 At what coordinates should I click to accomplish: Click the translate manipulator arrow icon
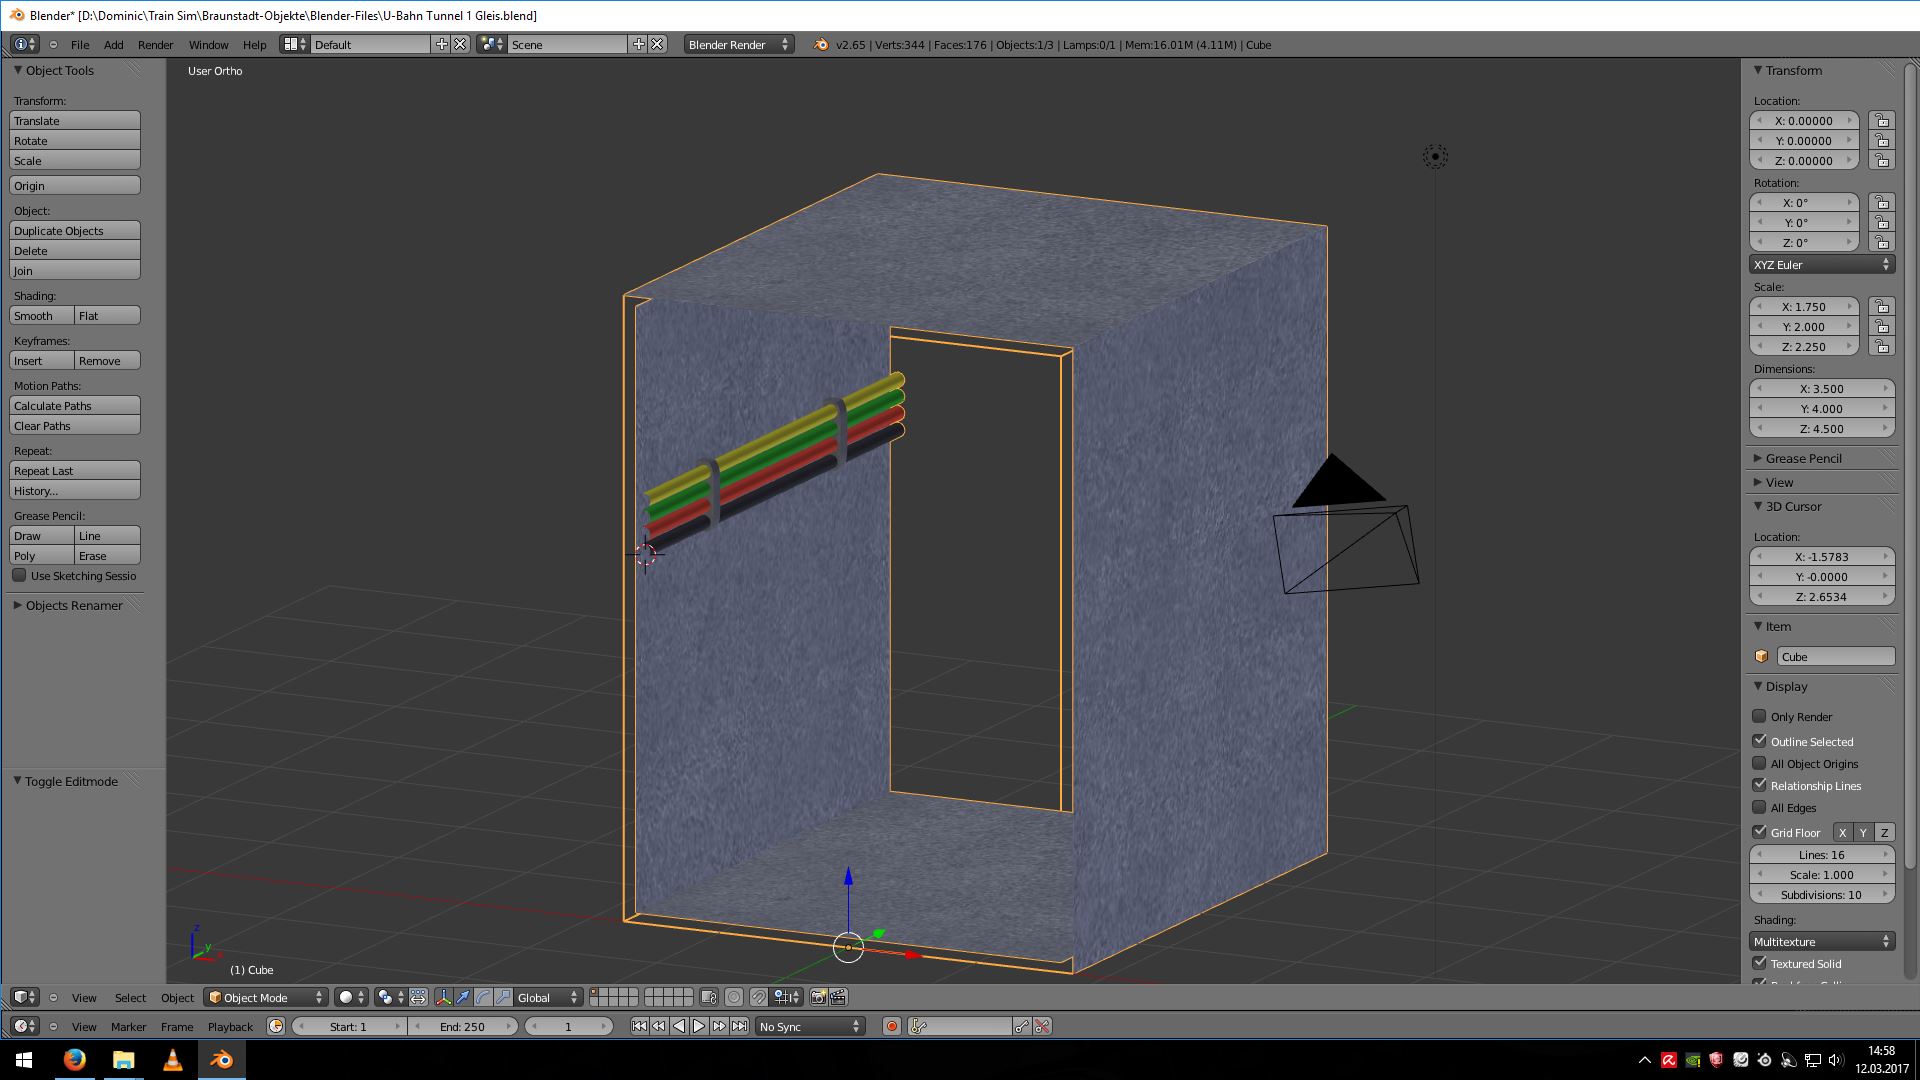(463, 997)
